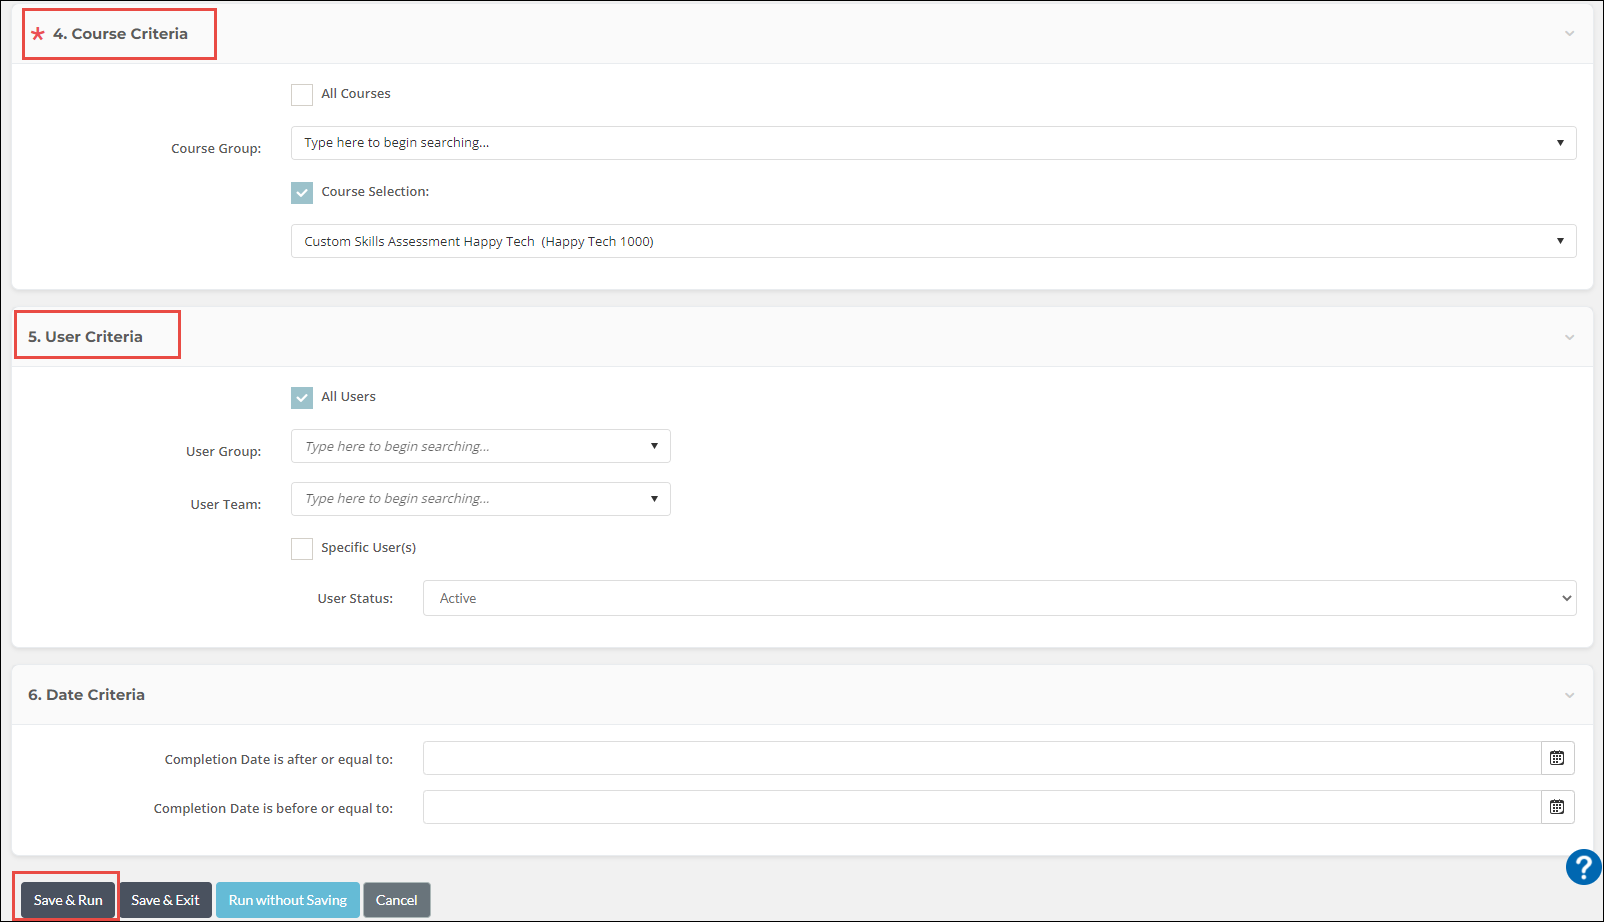Collapse the Course Criteria section chevron
This screenshot has height=922, width=1604.
(1569, 34)
